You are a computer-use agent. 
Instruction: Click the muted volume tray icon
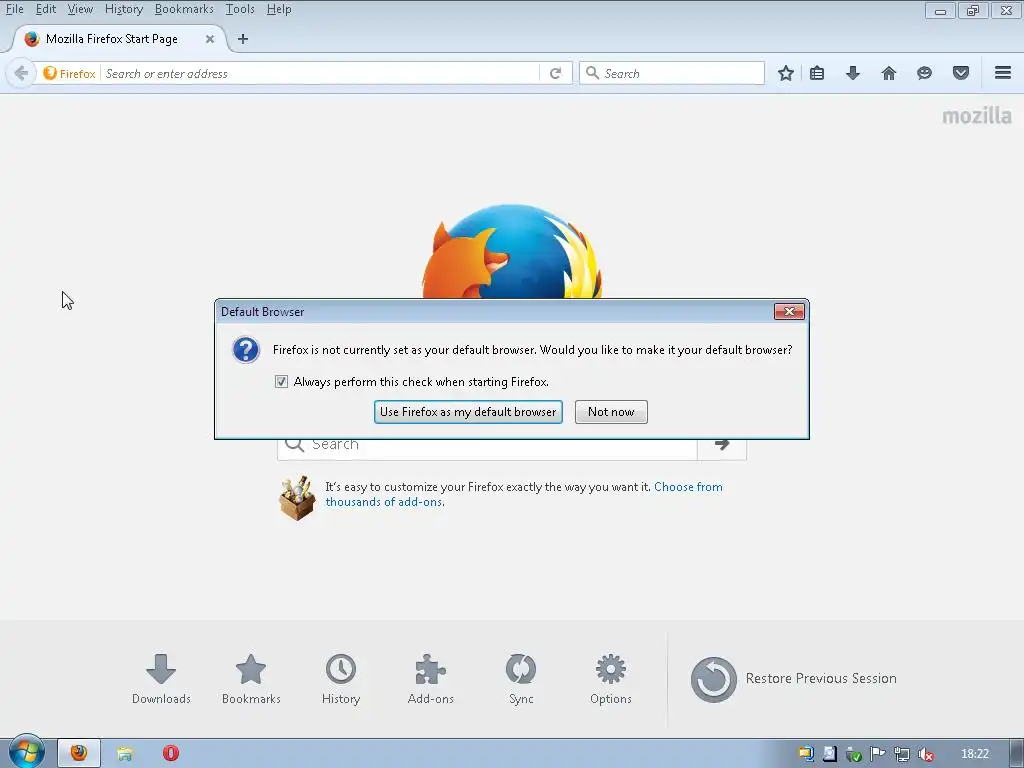(x=925, y=754)
